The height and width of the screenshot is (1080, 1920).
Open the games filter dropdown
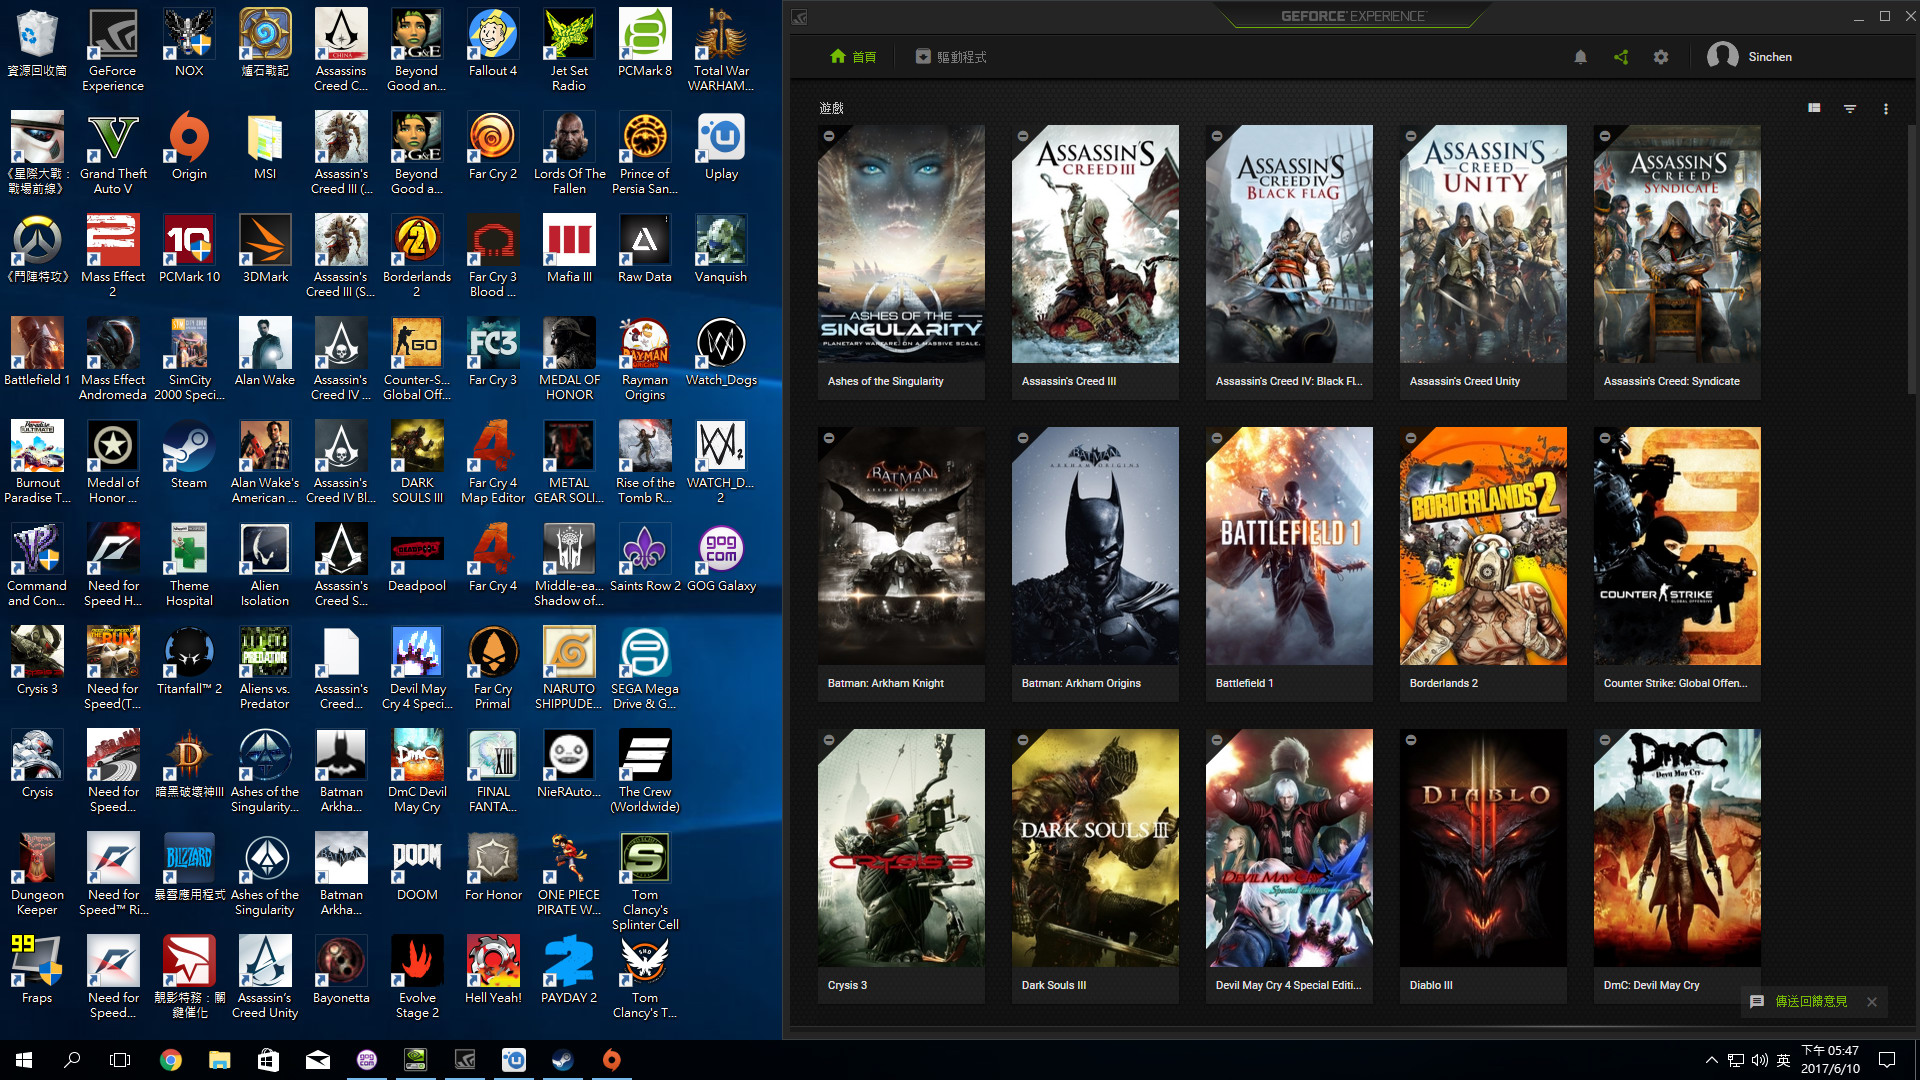(x=1850, y=108)
